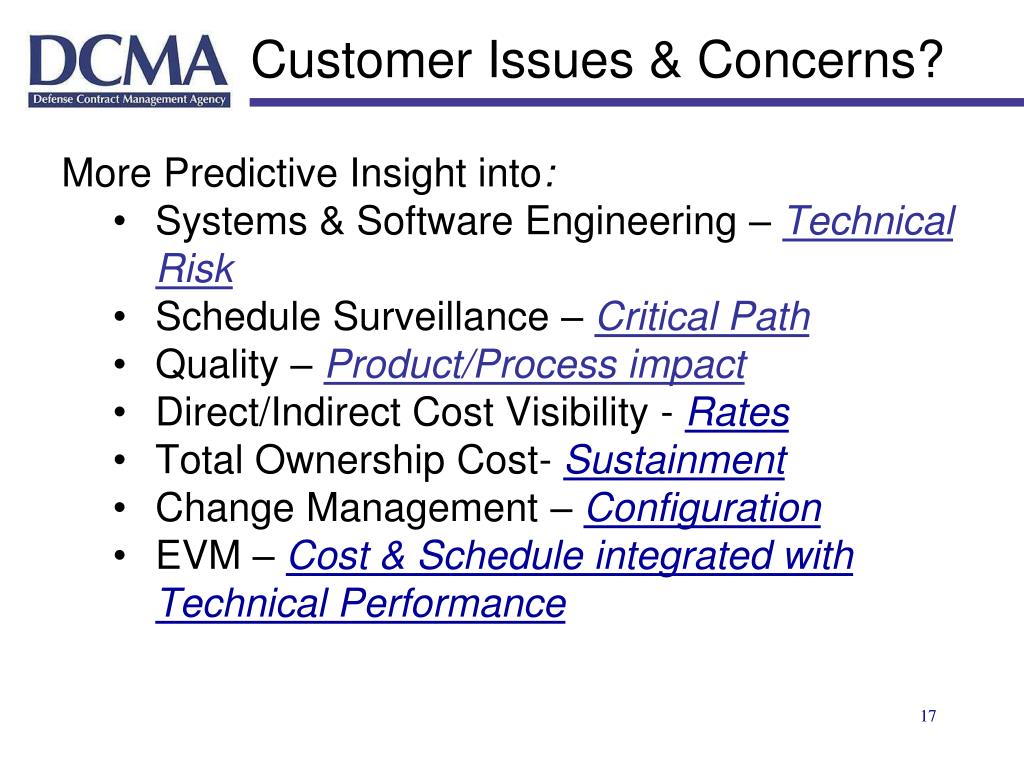Click Systems & Software Engineering bullet text
Image resolution: width=1024 pixels, height=768 pixels.
[445, 221]
